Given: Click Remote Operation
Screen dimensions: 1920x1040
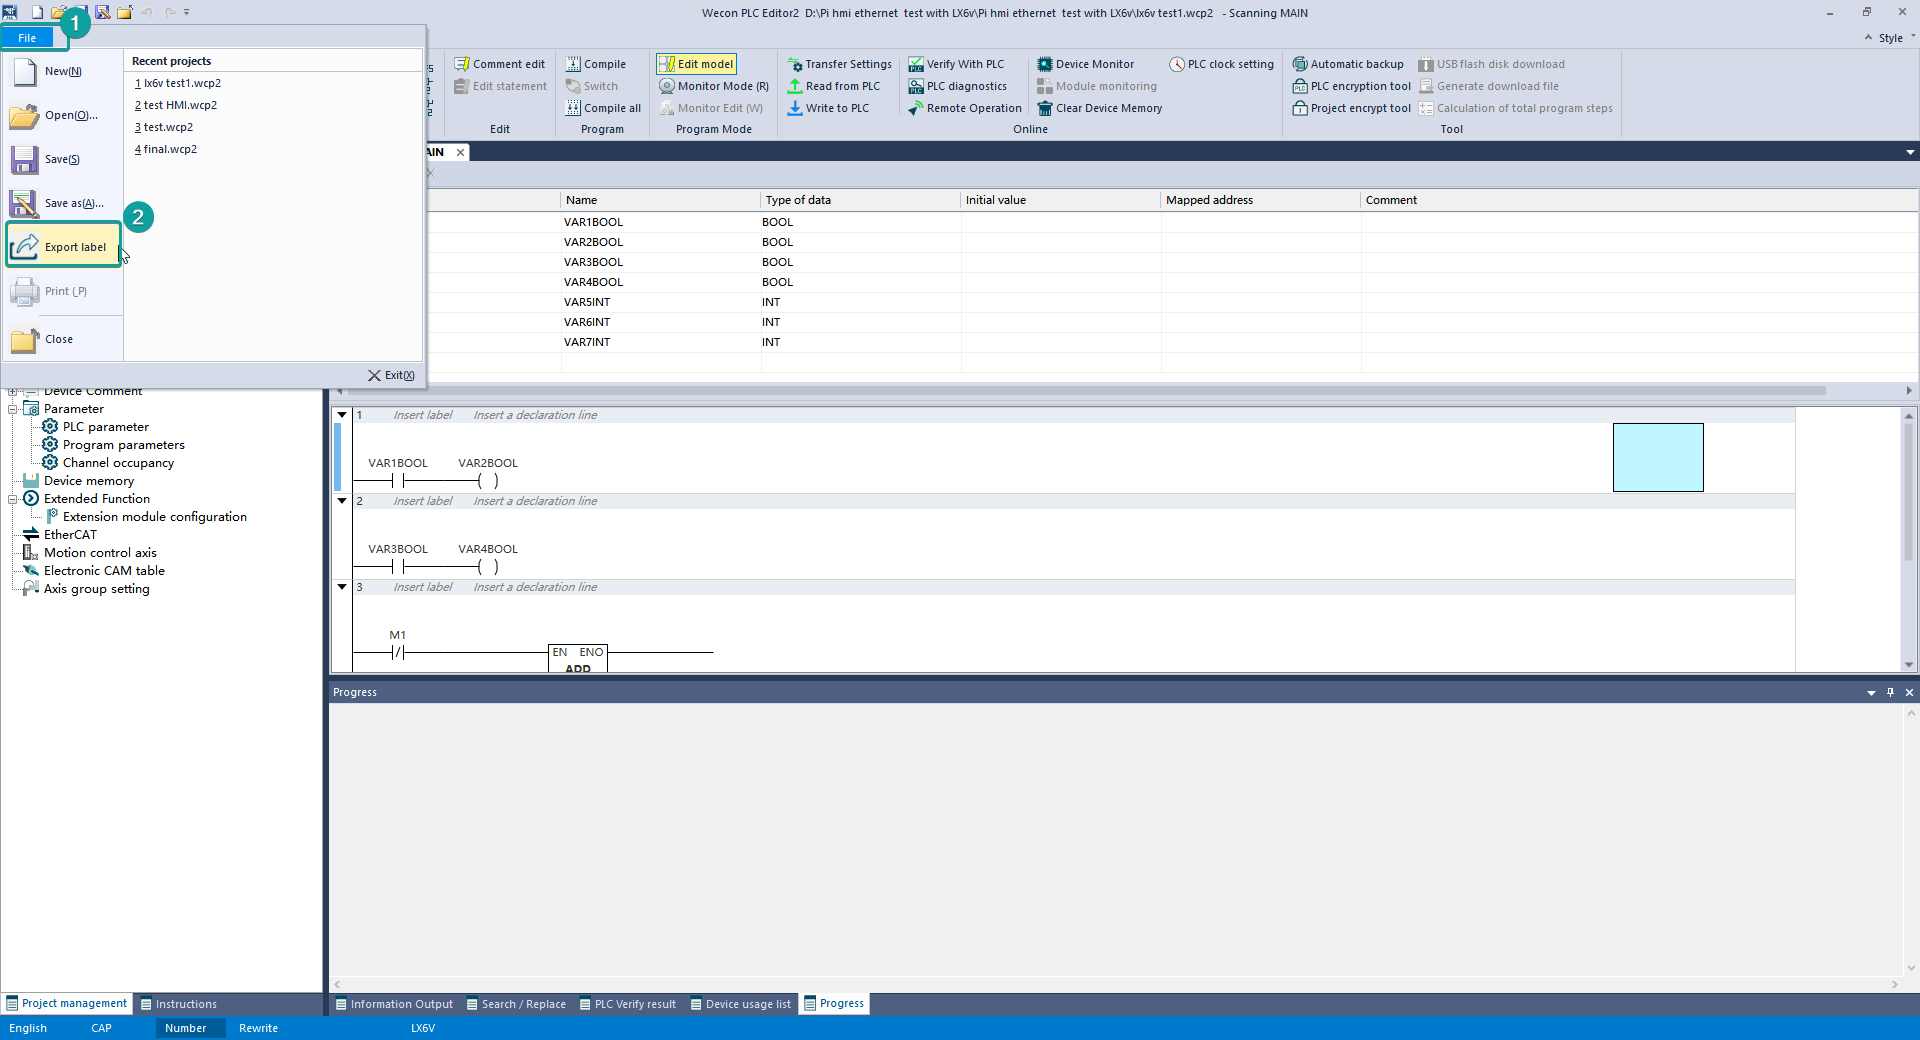Looking at the screenshot, I should tap(965, 108).
